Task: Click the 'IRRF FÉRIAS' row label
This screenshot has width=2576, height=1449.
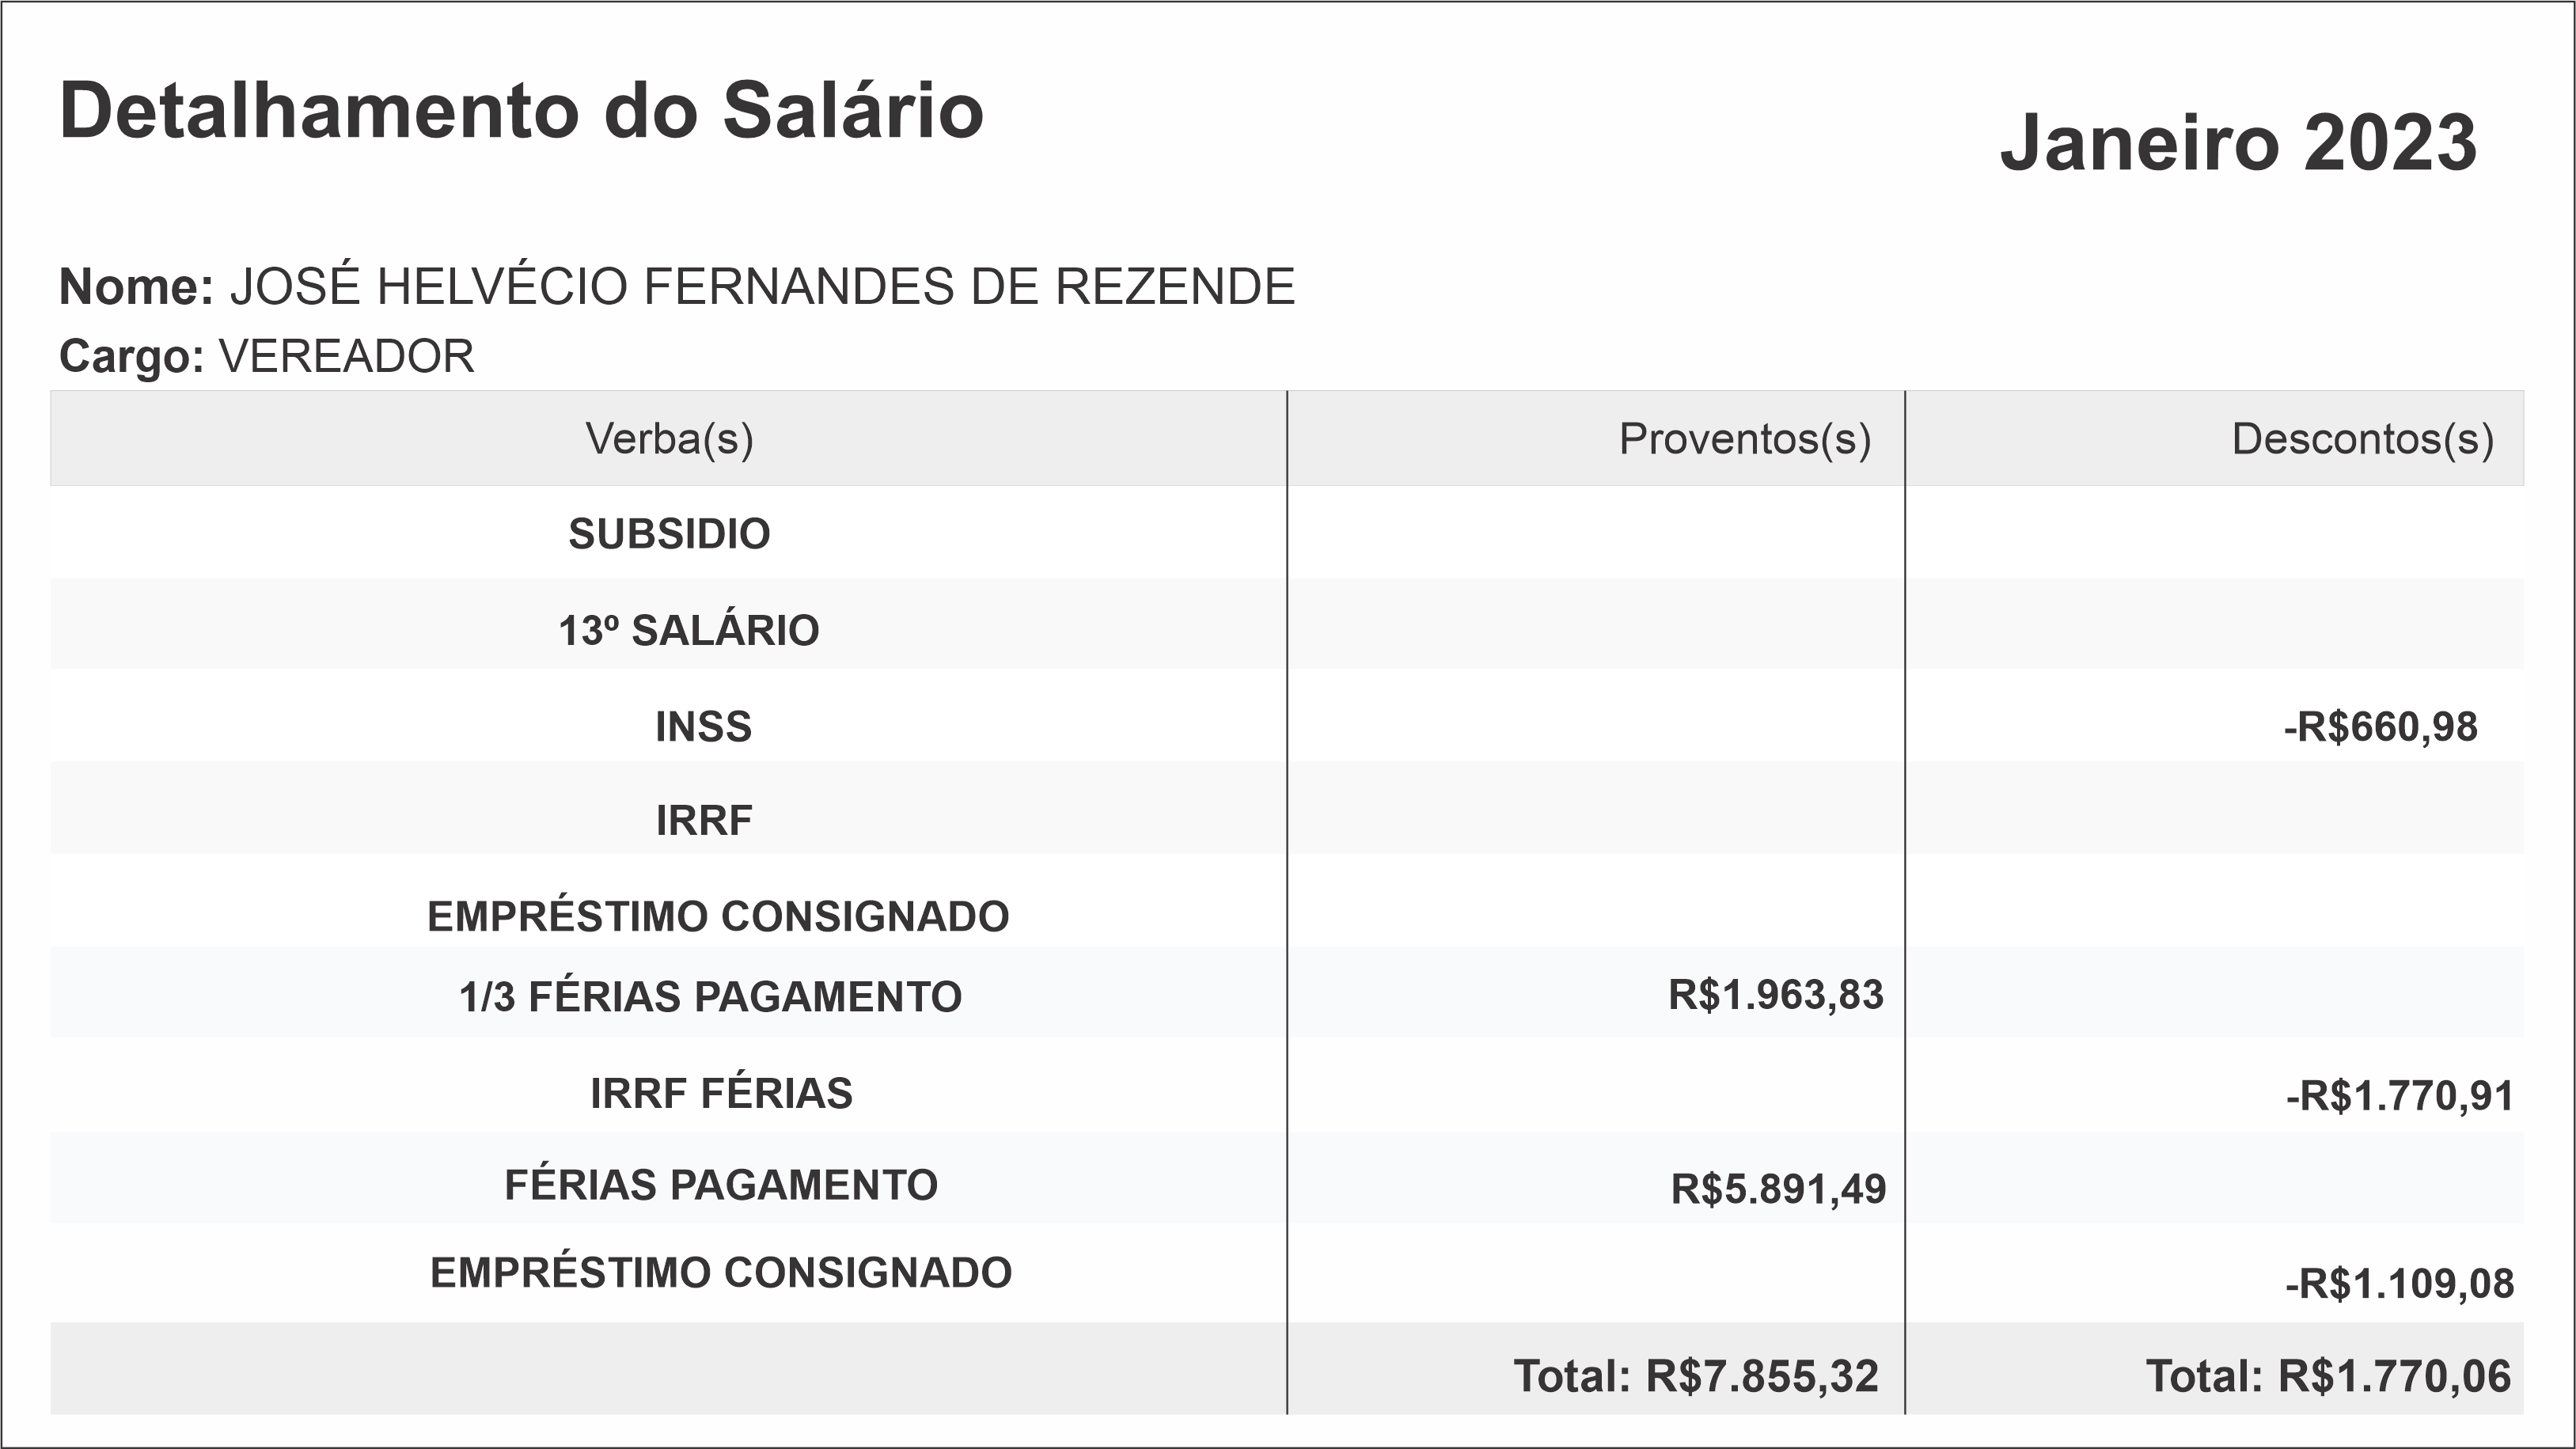Action: [721, 1093]
